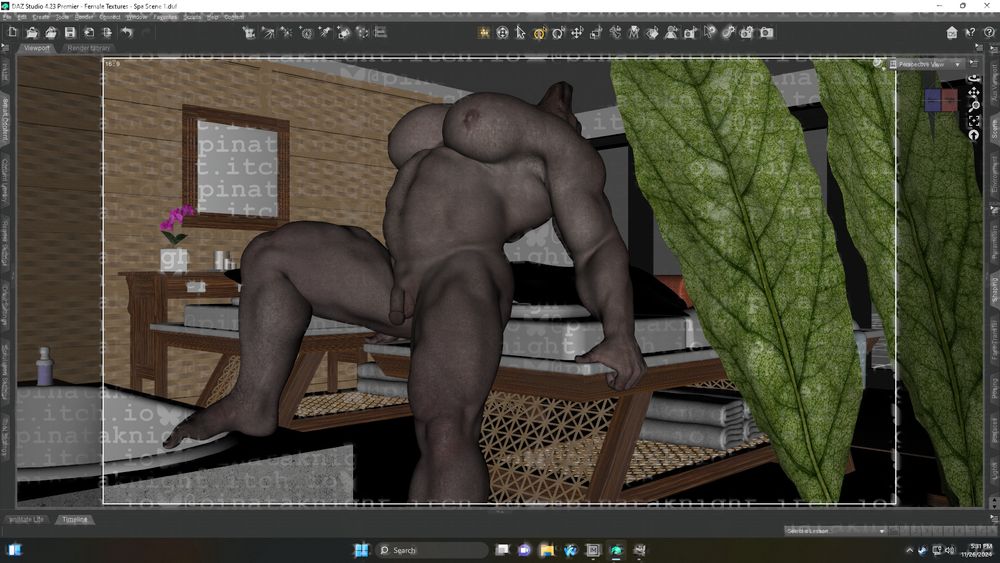1000x563 pixels.
Task: Open the aniMate Lite tab
Action: (26, 520)
